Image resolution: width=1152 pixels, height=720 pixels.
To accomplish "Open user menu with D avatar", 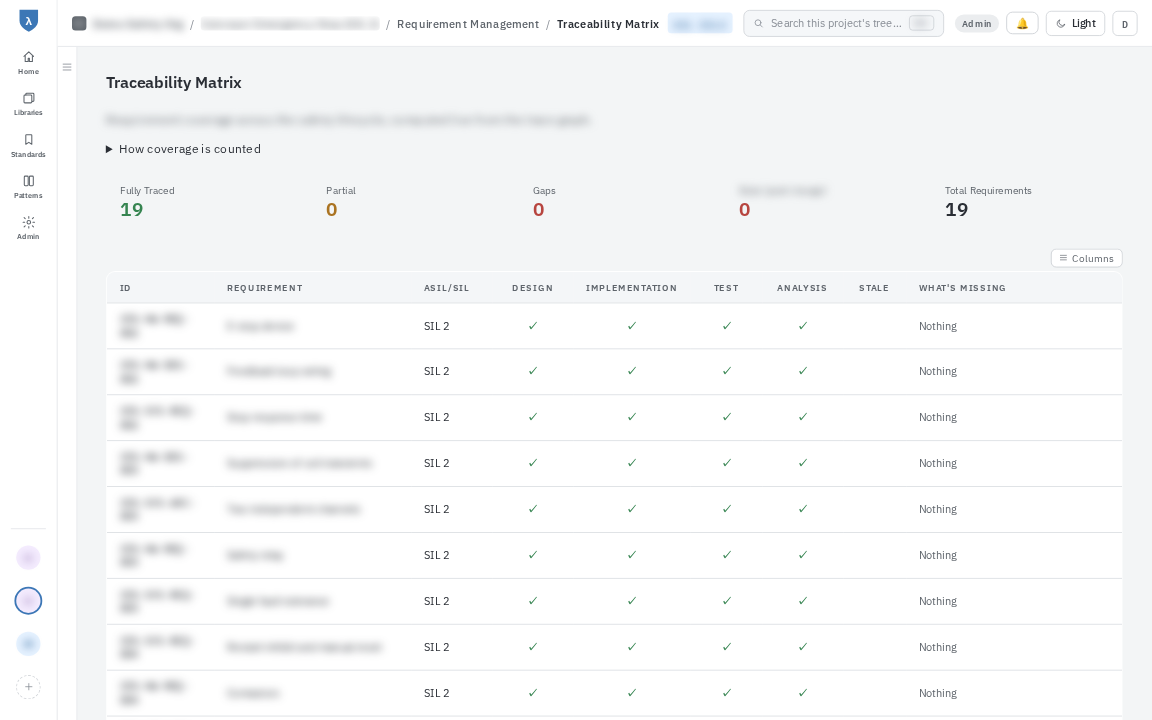I will (x=1125, y=24).
